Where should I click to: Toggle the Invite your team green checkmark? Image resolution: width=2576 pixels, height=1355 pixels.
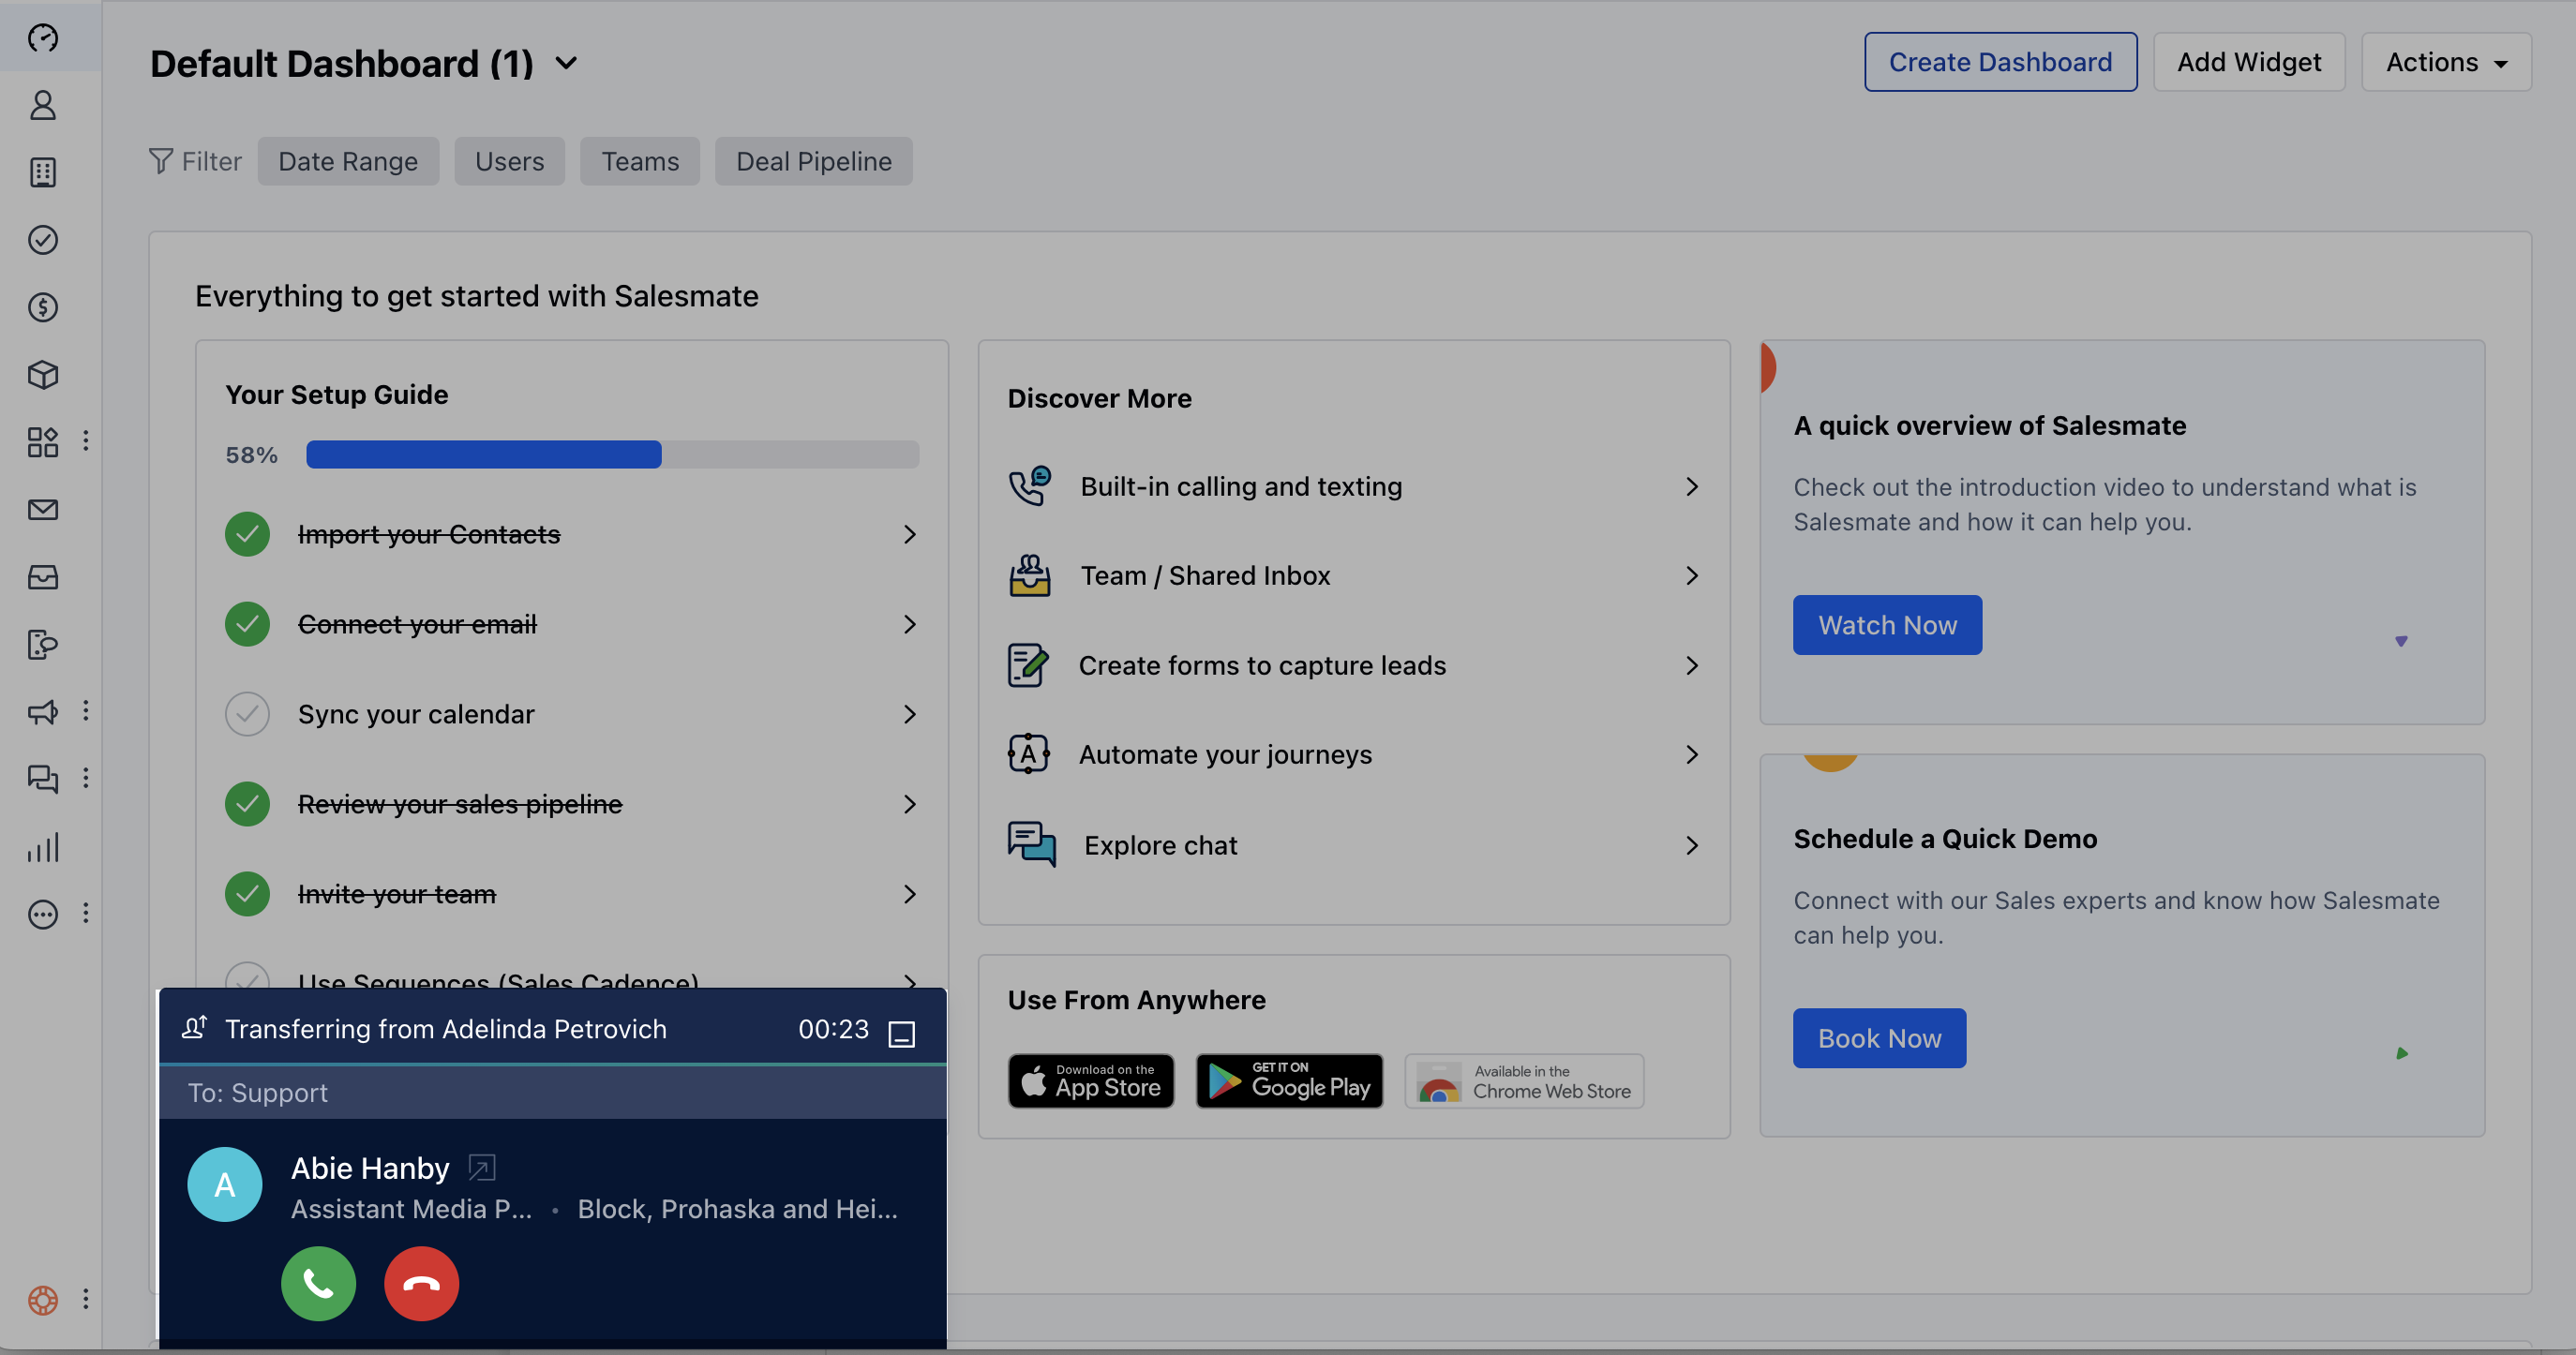(x=247, y=893)
